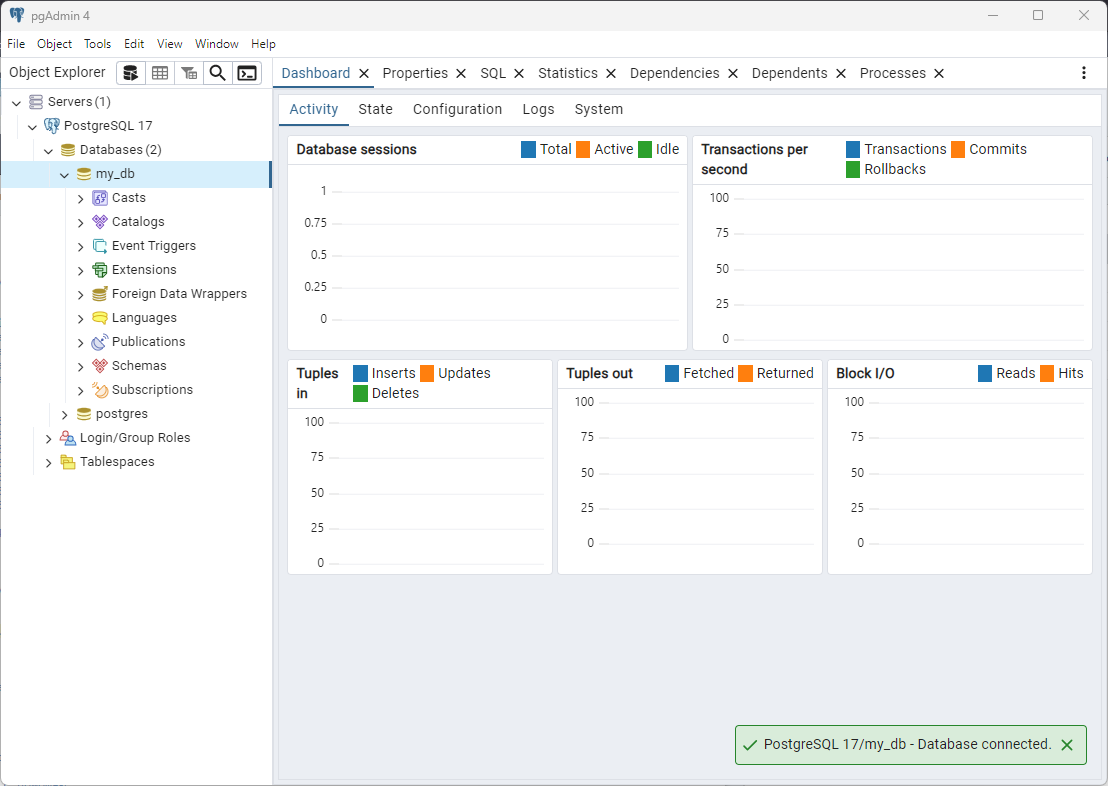Close the Dependencies tab
The image size is (1108, 786).
pyautogui.click(x=733, y=74)
